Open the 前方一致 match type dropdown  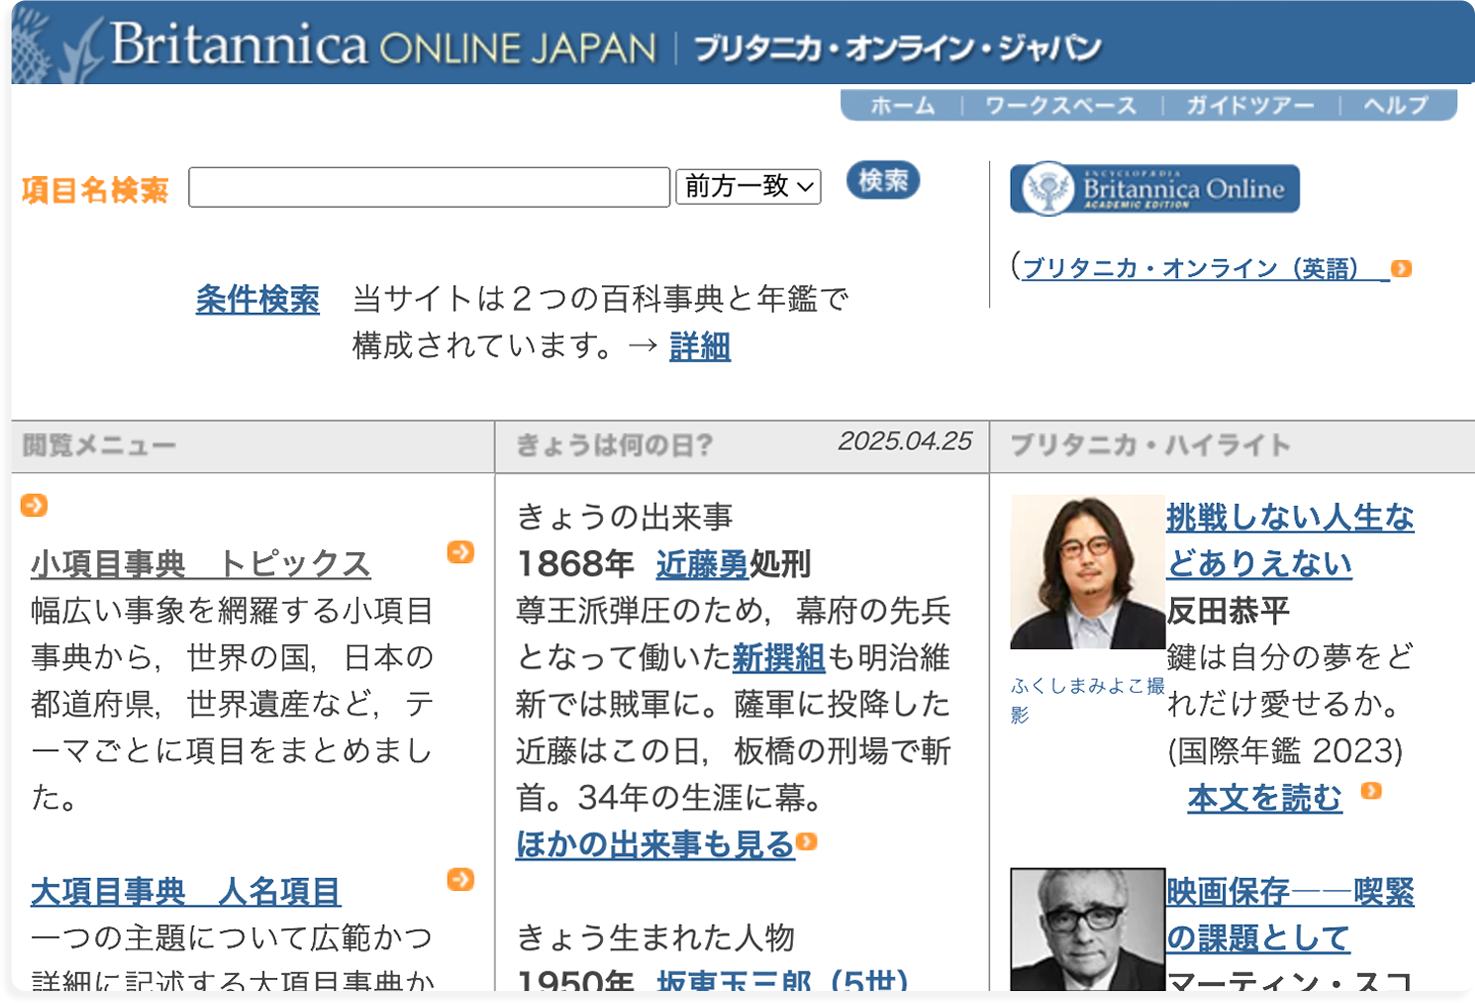click(748, 186)
